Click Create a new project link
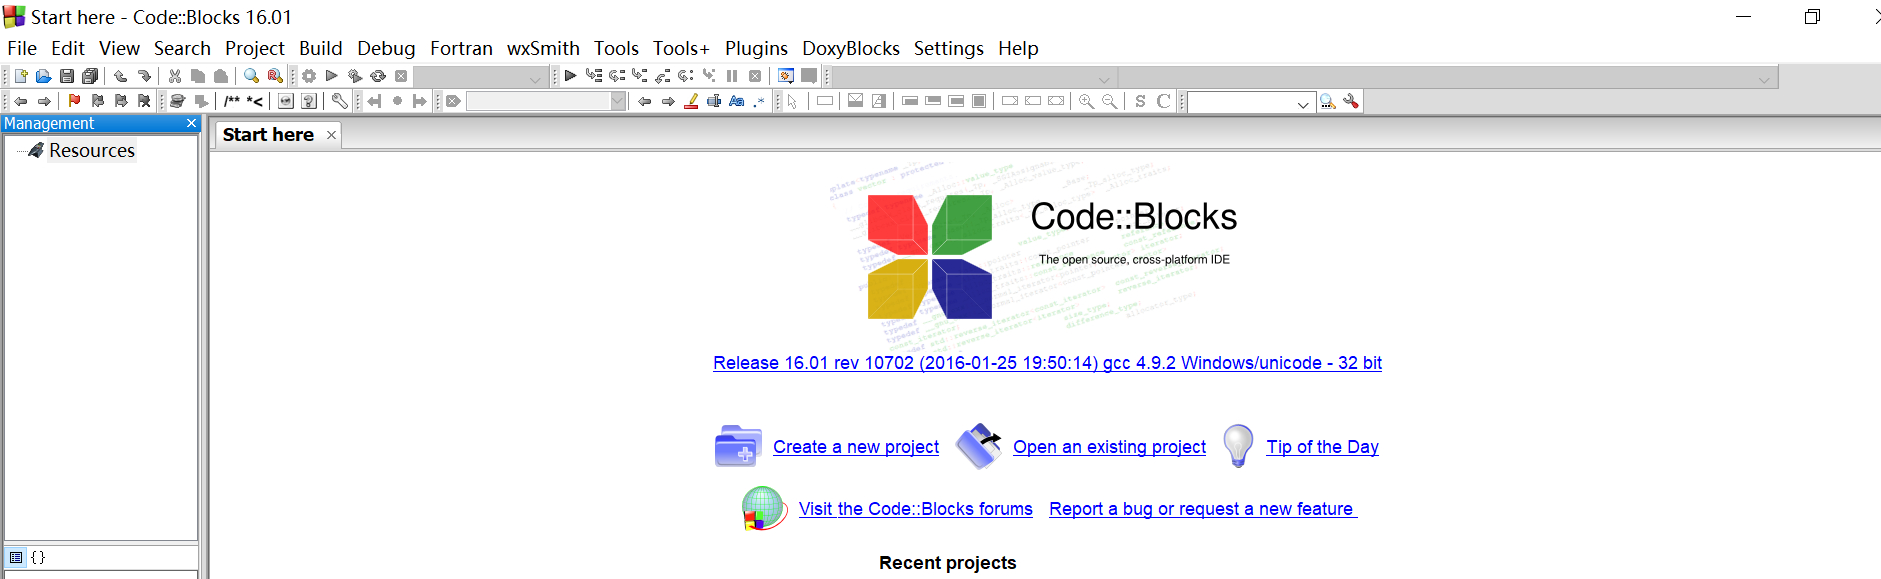The image size is (1881, 579). pos(856,447)
